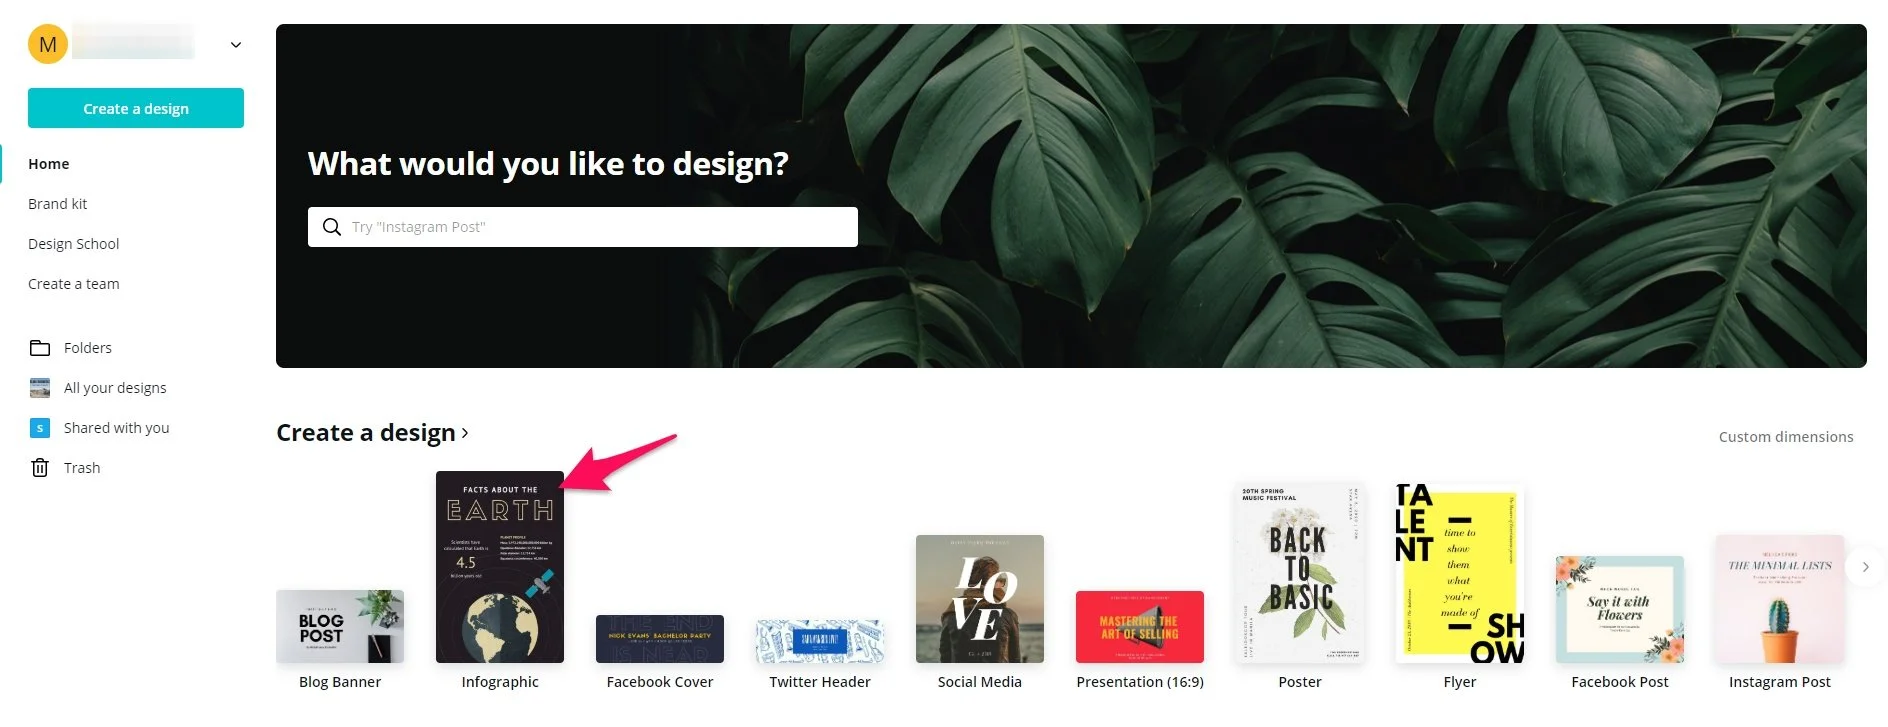Open Custom dimensions link
The width and height of the screenshot is (1888, 727).
[1786, 437]
